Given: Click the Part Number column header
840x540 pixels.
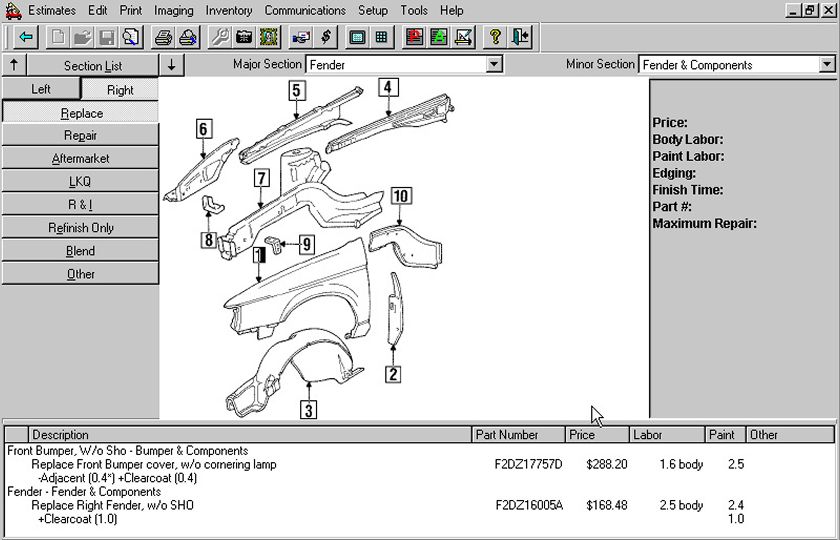Looking at the screenshot, I should point(519,434).
